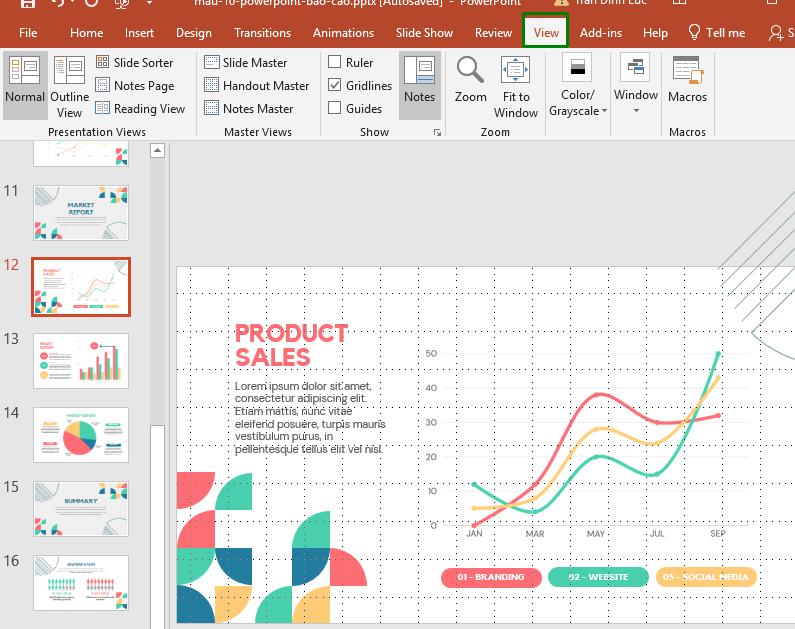Viewport: 795px width, 629px height.
Task: Toggle the Notes pane button
Action: click(x=419, y=85)
